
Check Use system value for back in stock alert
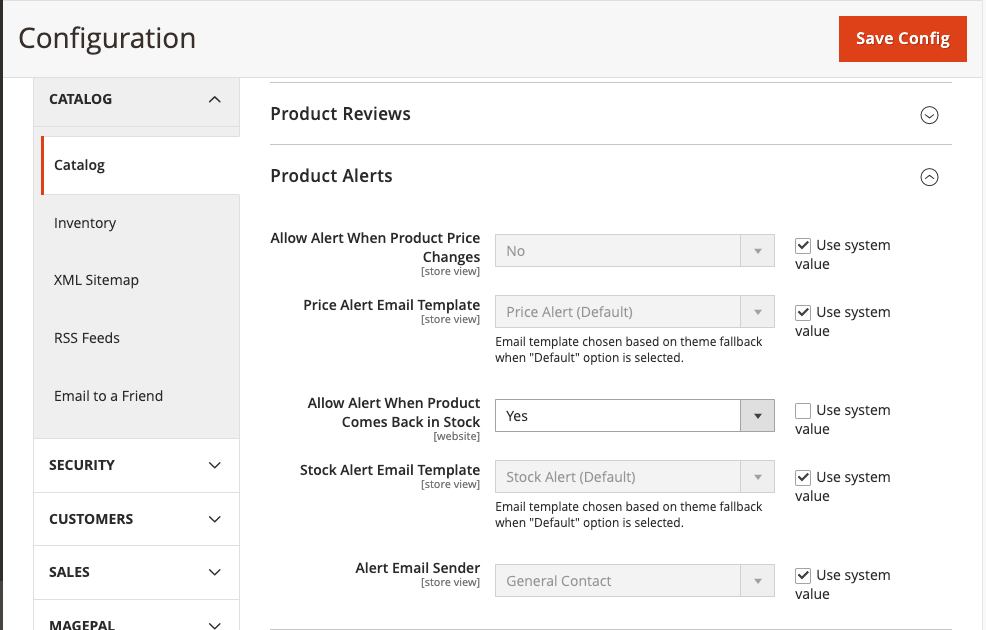(803, 411)
